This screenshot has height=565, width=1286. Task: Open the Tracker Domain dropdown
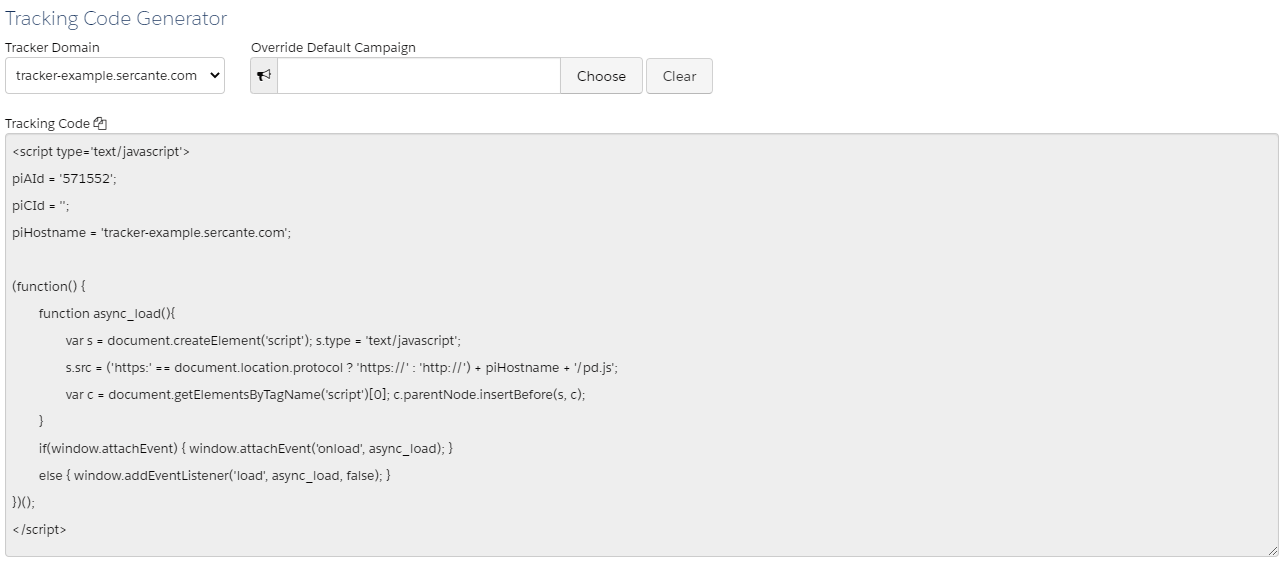pos(115,76)
